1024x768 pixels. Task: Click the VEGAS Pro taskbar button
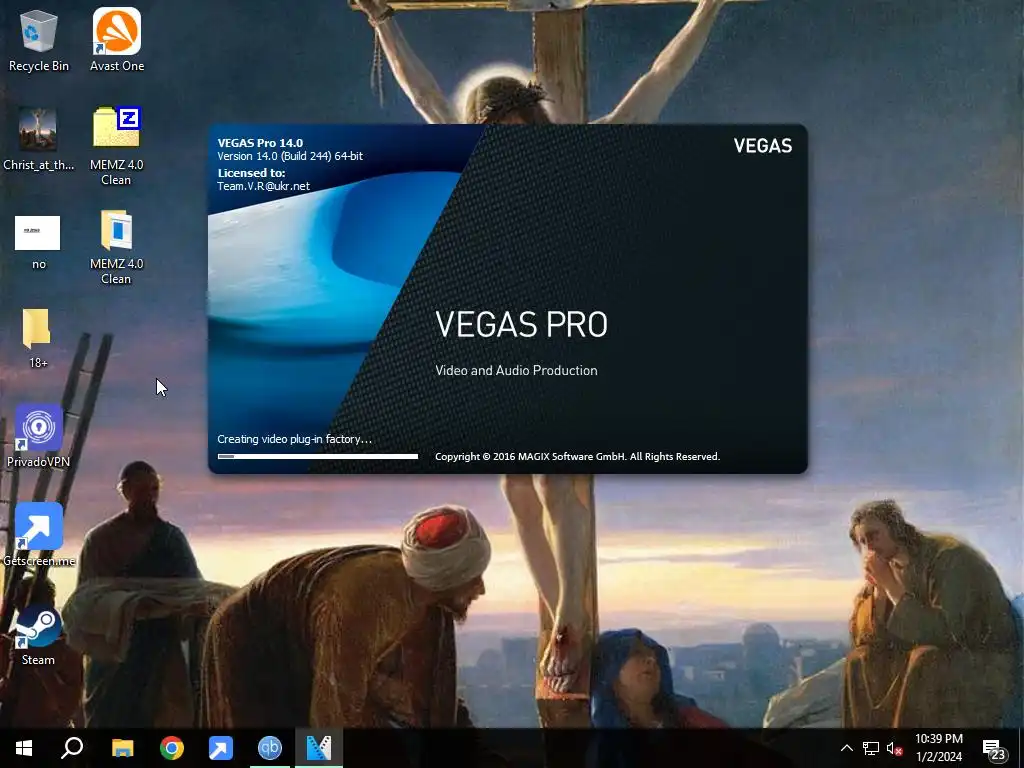coord(319,748)
